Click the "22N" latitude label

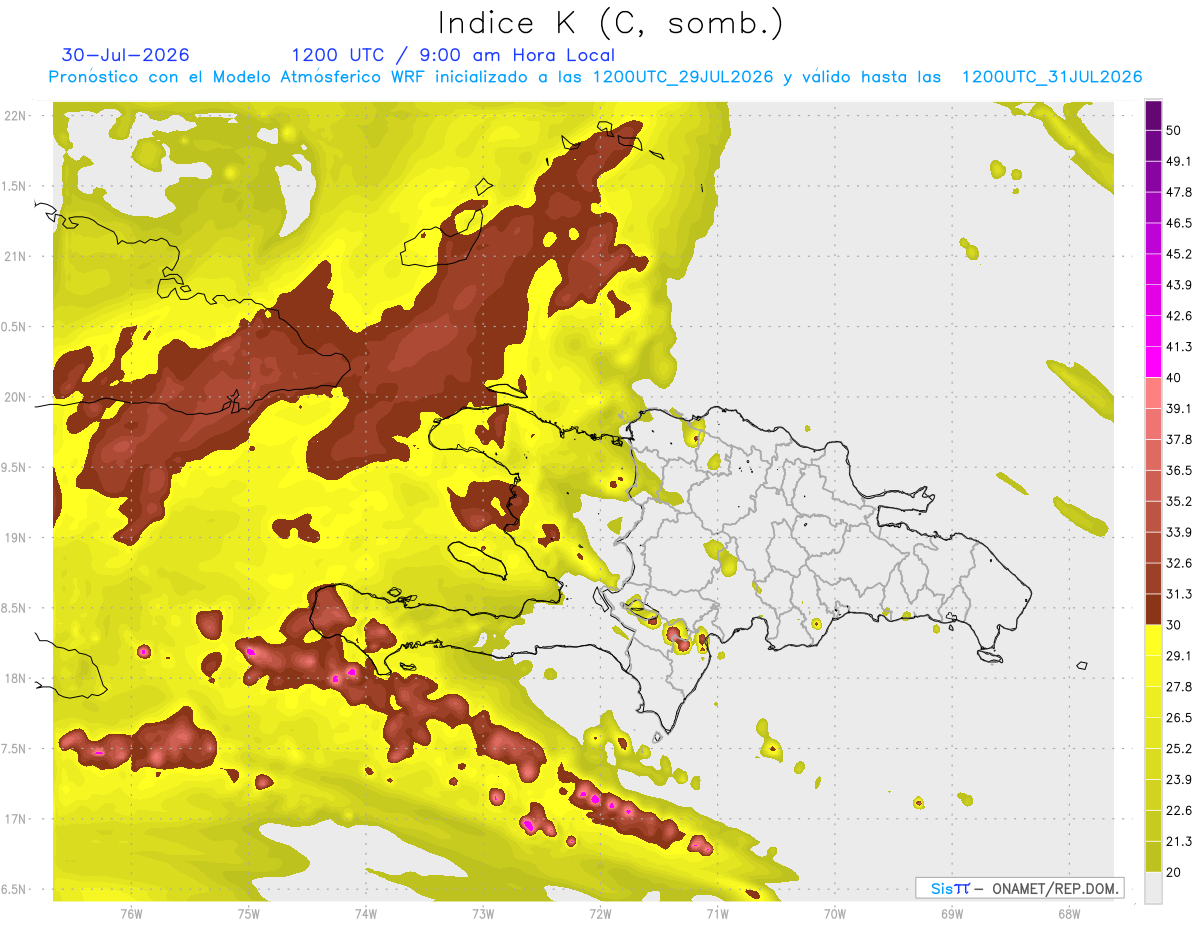coord(15,116)
